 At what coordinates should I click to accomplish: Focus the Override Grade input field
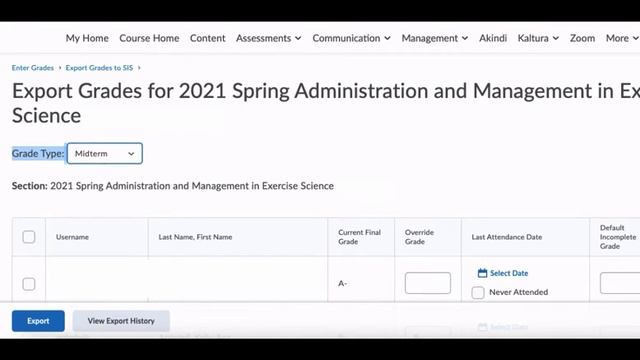click(x=428, y=283)
